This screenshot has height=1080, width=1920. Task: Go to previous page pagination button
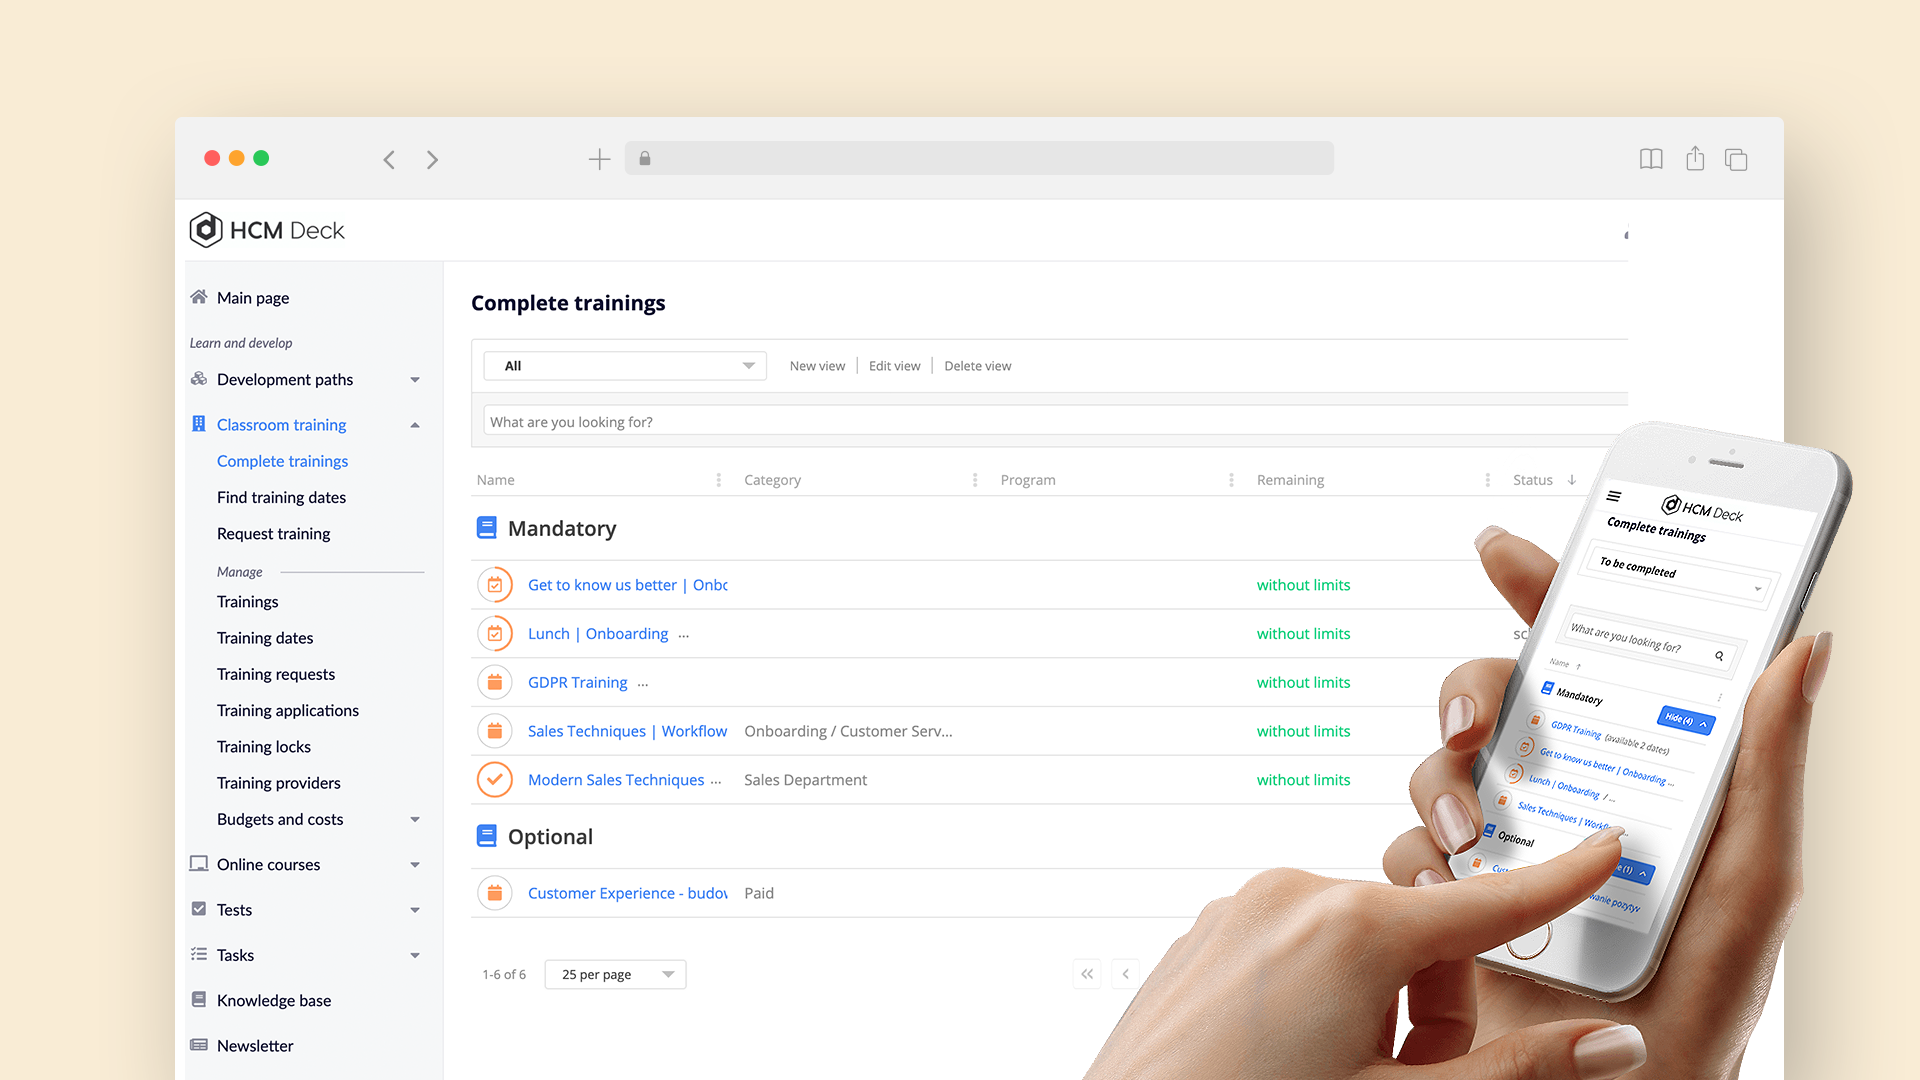pos(1126,974)
